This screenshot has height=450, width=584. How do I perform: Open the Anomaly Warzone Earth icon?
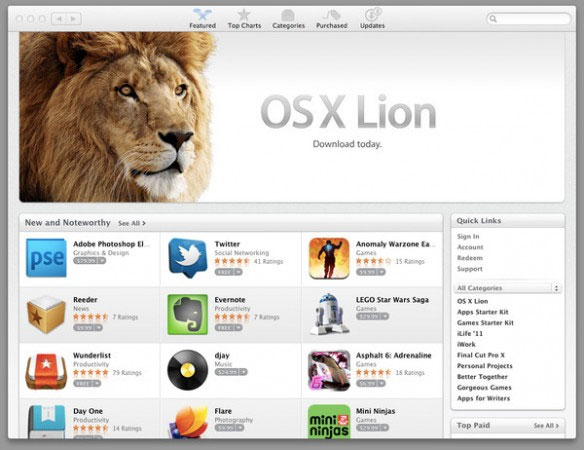click(x=329, y=258)
